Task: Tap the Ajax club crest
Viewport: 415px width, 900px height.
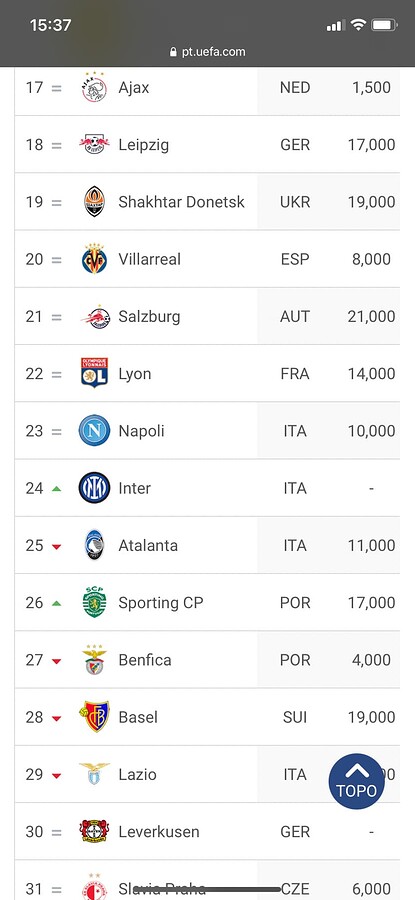Action: coord(94,87)
